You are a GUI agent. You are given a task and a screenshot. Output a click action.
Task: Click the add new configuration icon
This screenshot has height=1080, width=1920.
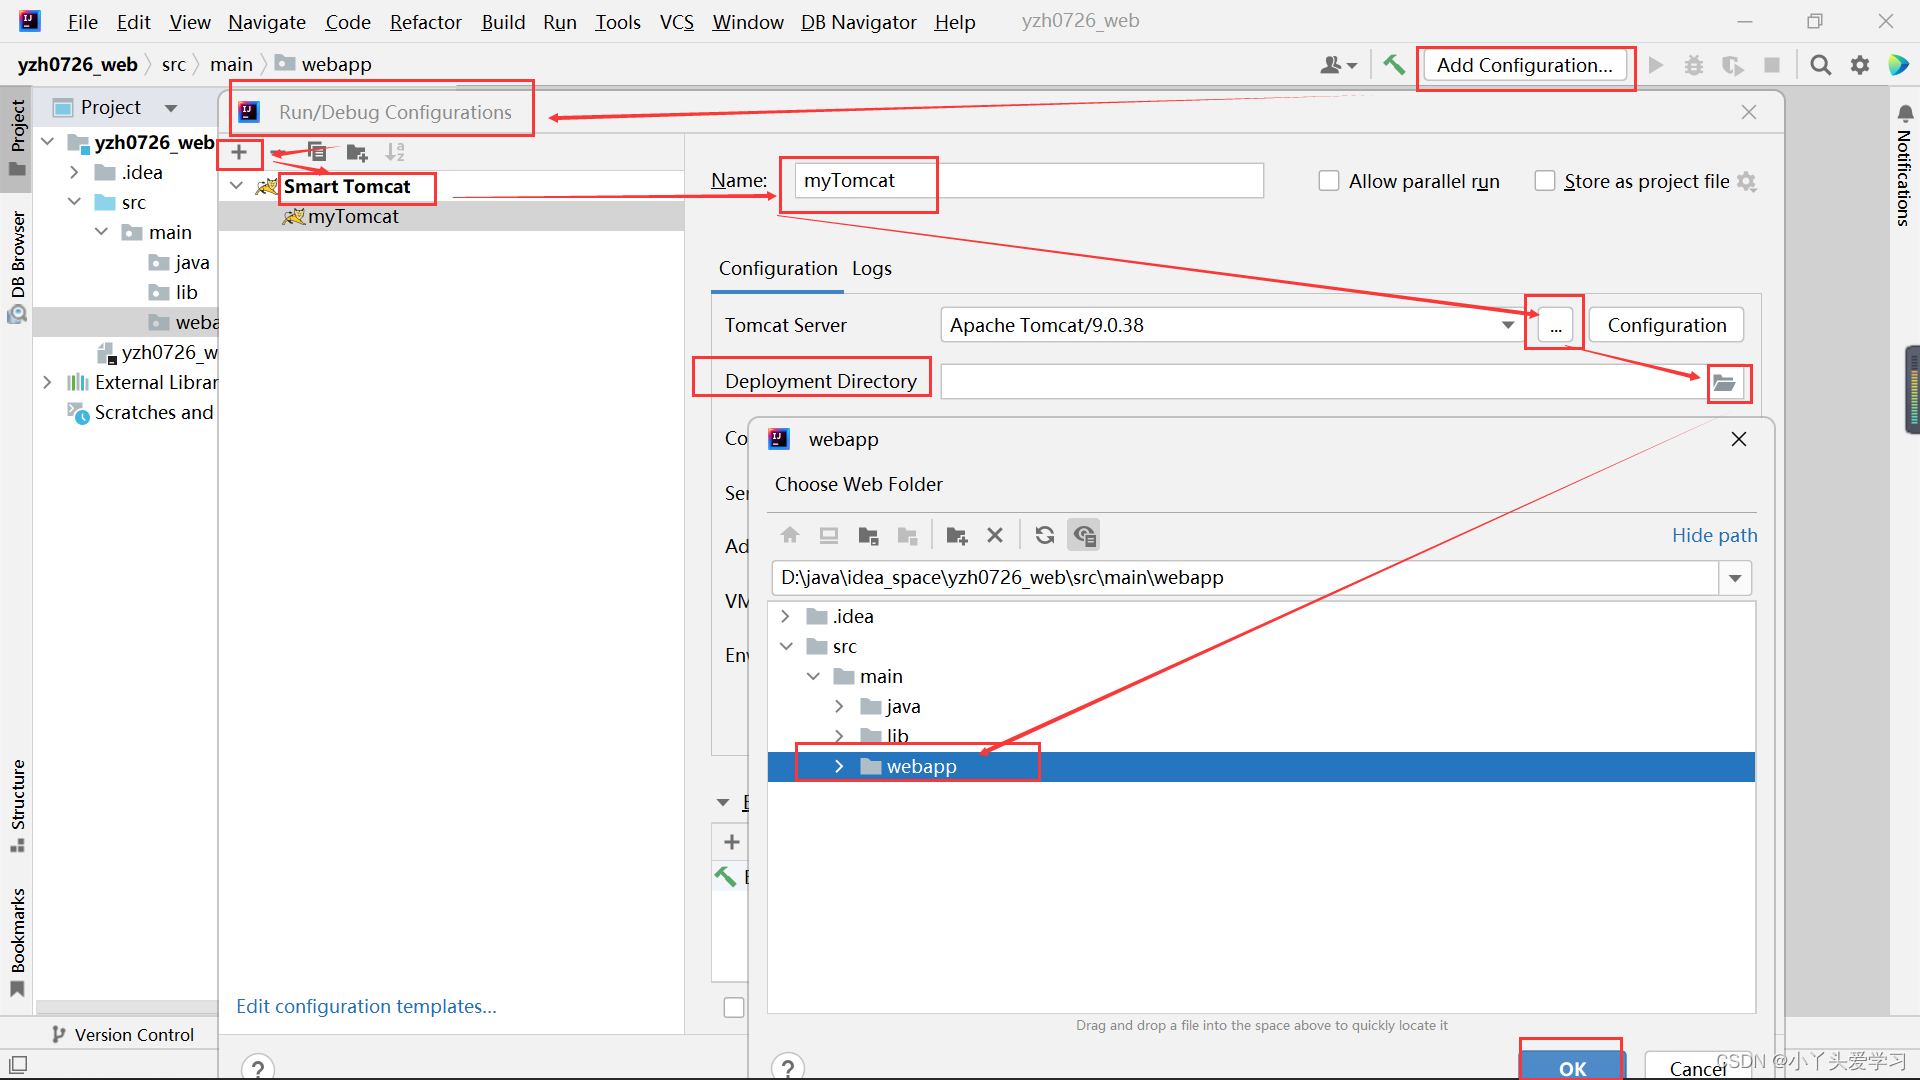coord(239,152)
